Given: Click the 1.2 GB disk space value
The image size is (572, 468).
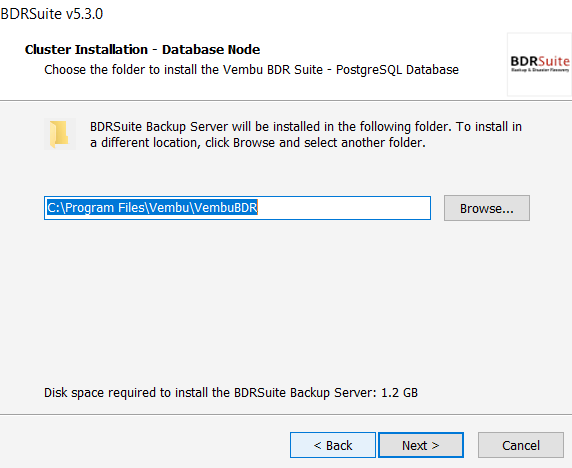Looking at the screenshot, I should [399, 392].
